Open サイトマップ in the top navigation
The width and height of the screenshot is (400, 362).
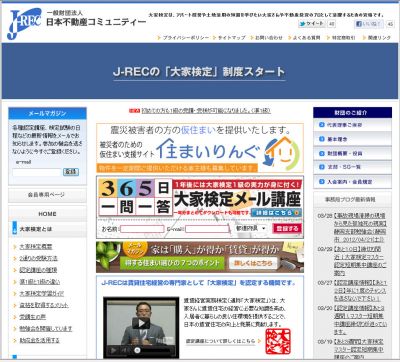point(229,38)
